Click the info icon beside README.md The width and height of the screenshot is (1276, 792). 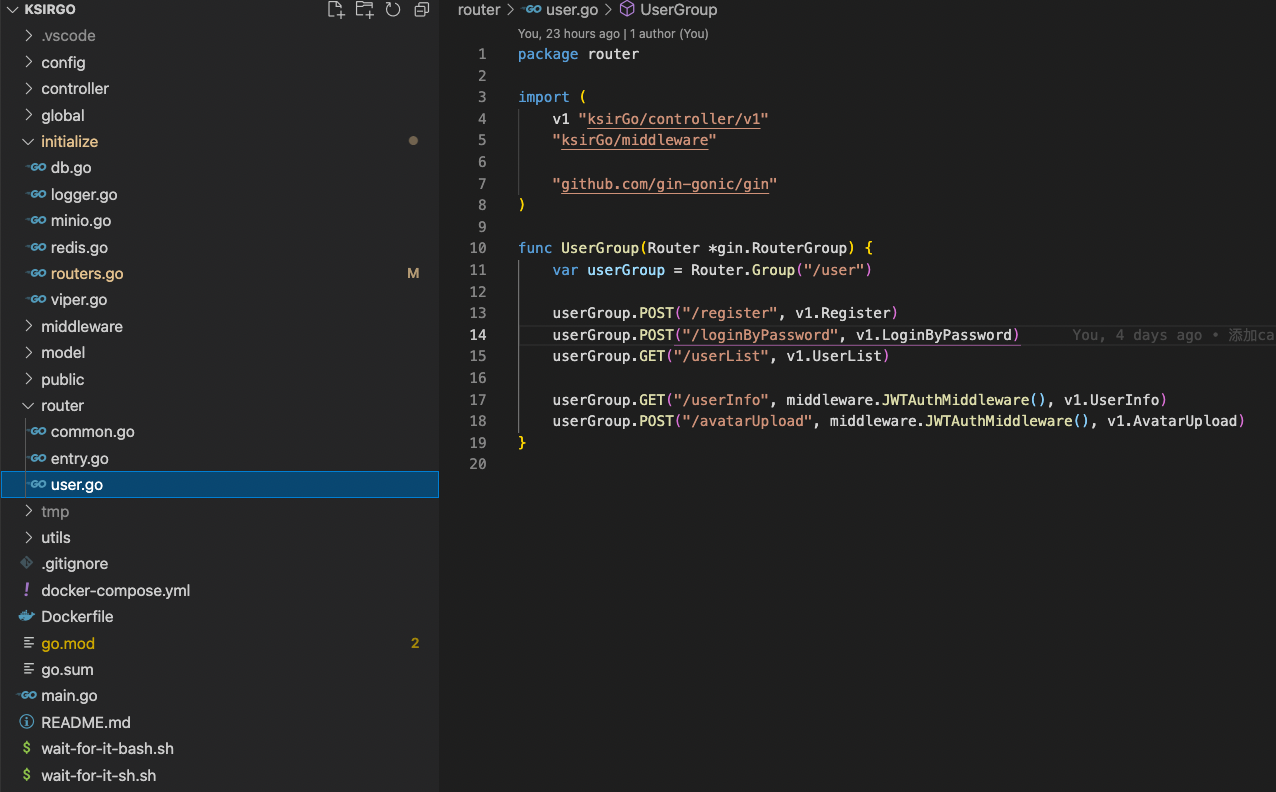click(27, 722)
